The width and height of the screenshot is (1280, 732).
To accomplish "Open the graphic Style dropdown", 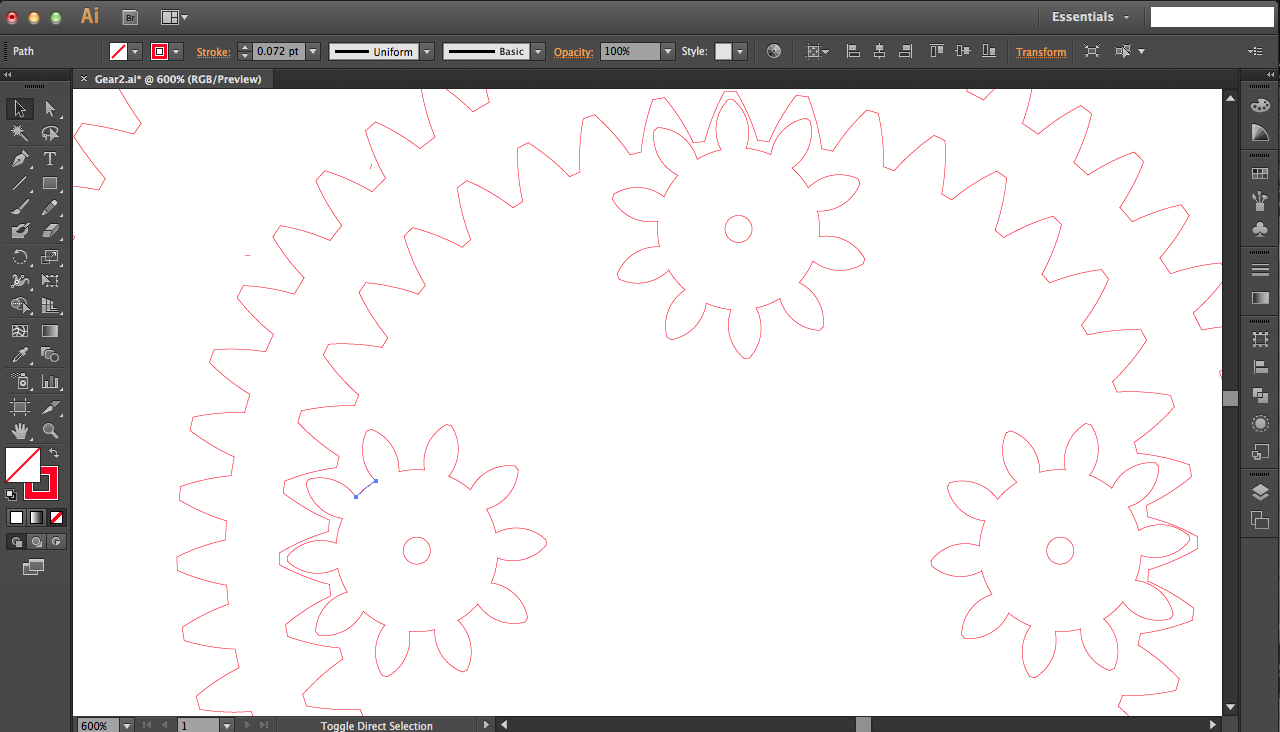I will (x=741, y=51).
